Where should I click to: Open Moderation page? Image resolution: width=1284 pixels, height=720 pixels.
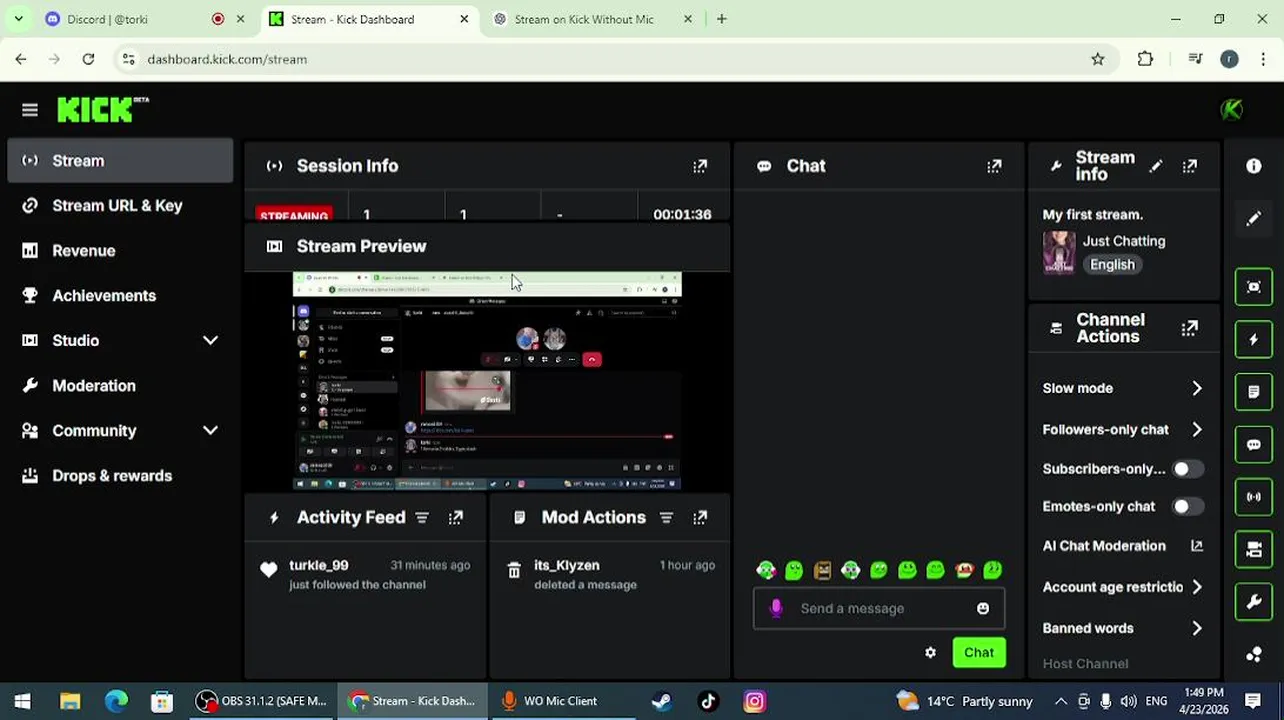point(120,386)
